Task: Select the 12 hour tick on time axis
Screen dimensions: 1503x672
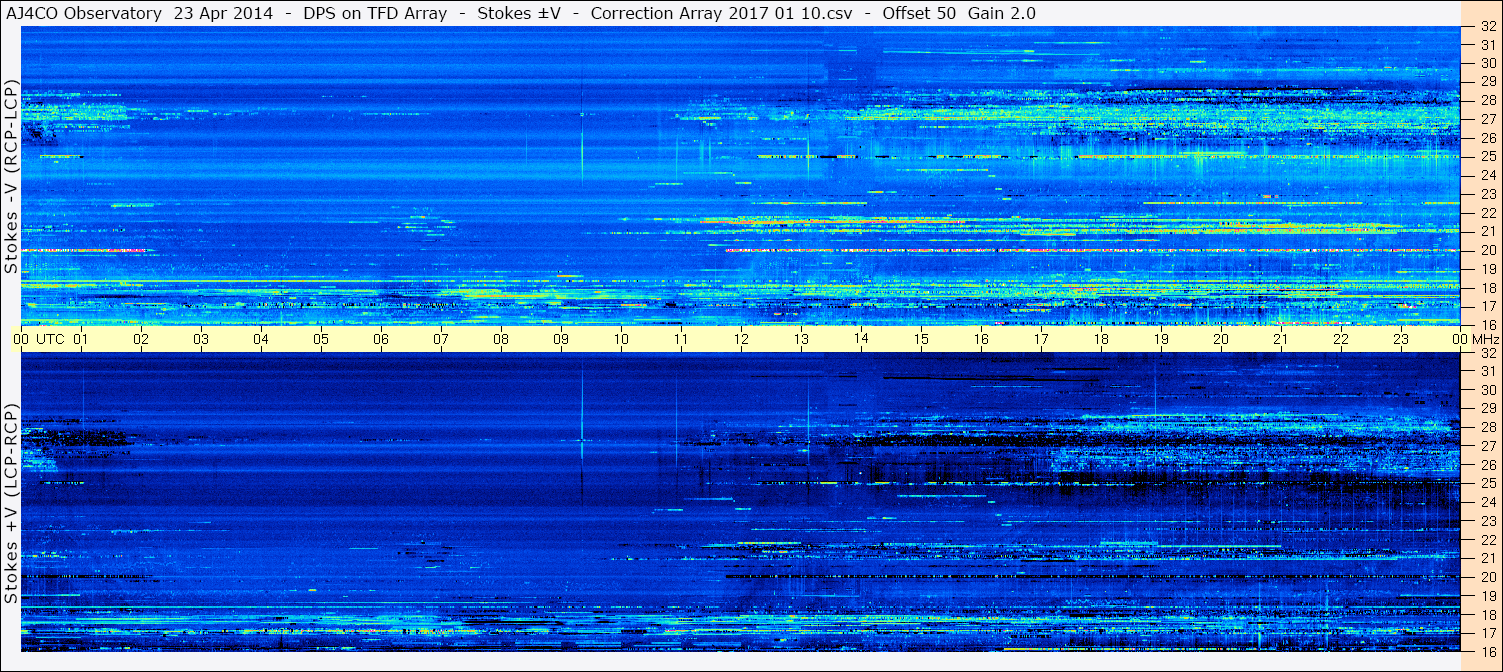Action: click(x=741, y=339)
